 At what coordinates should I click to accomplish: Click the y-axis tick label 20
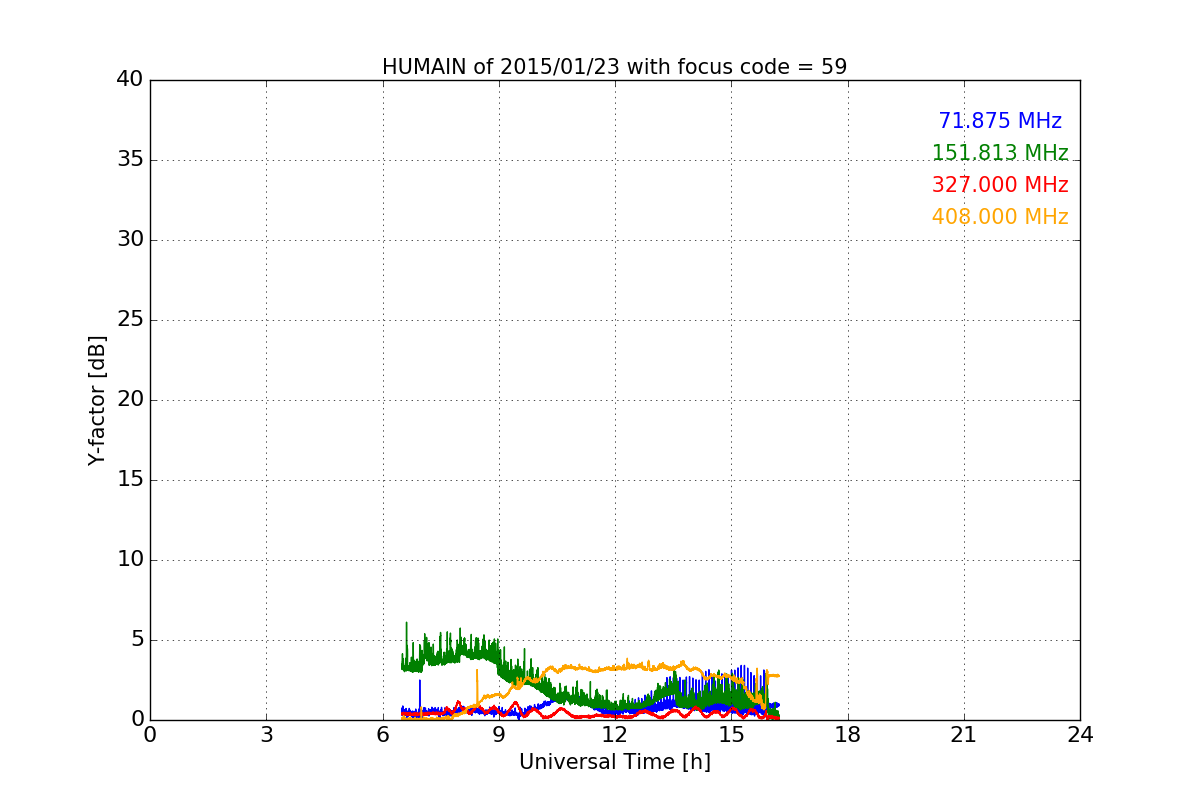coord(130,400)
